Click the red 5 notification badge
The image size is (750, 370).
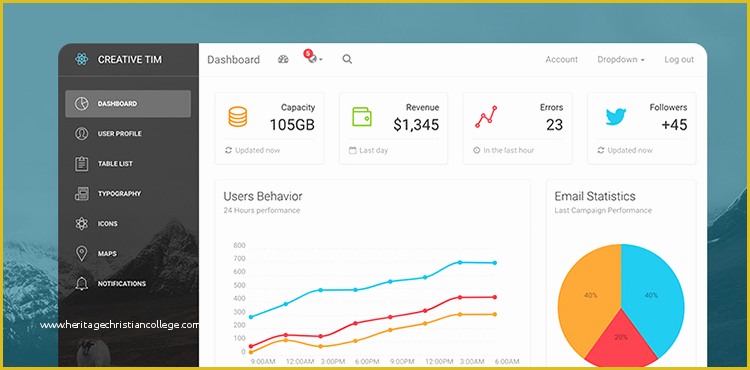[x=308, y=53]
